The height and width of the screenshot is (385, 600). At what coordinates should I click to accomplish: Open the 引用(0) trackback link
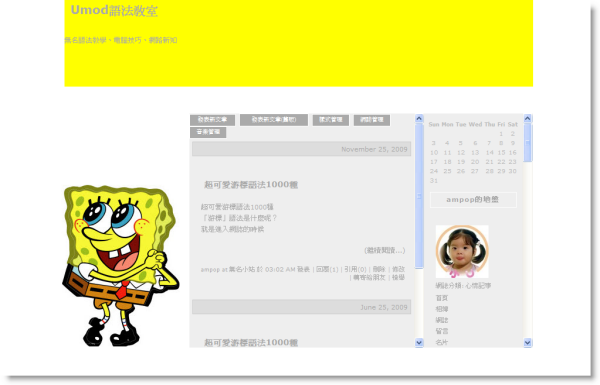(355, 269)
